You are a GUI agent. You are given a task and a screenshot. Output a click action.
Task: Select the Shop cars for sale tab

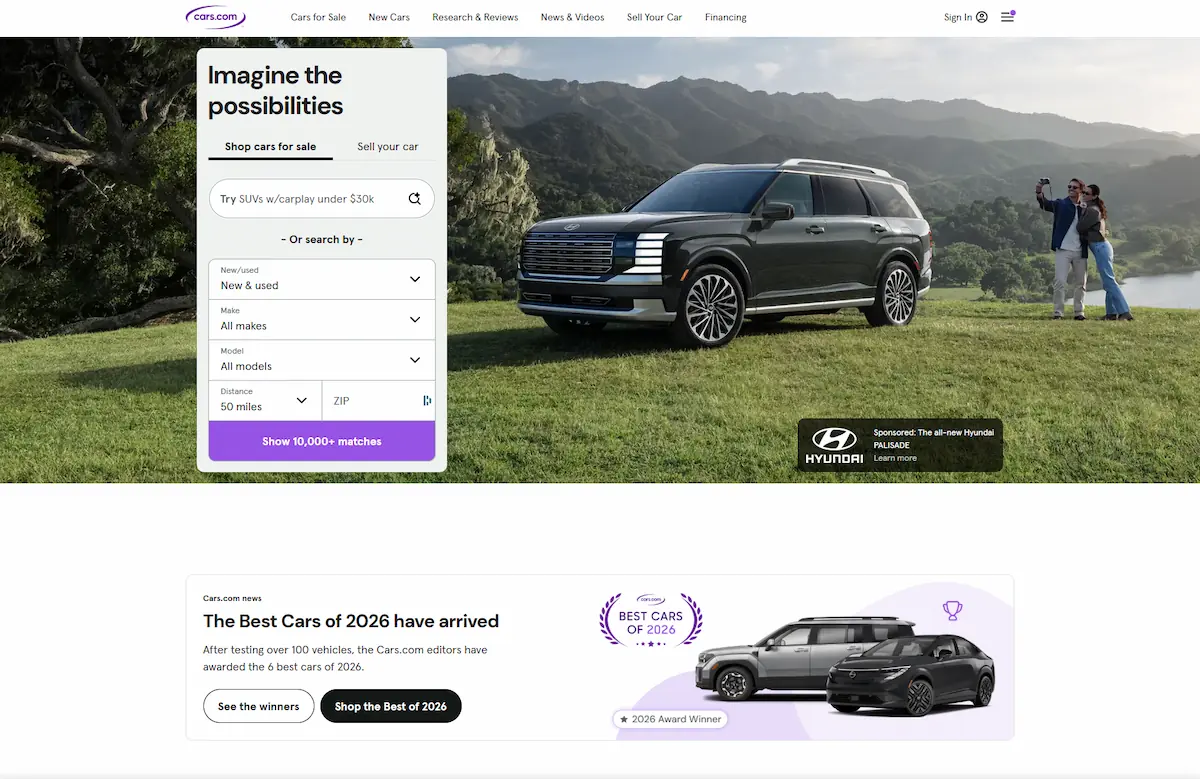270,147
